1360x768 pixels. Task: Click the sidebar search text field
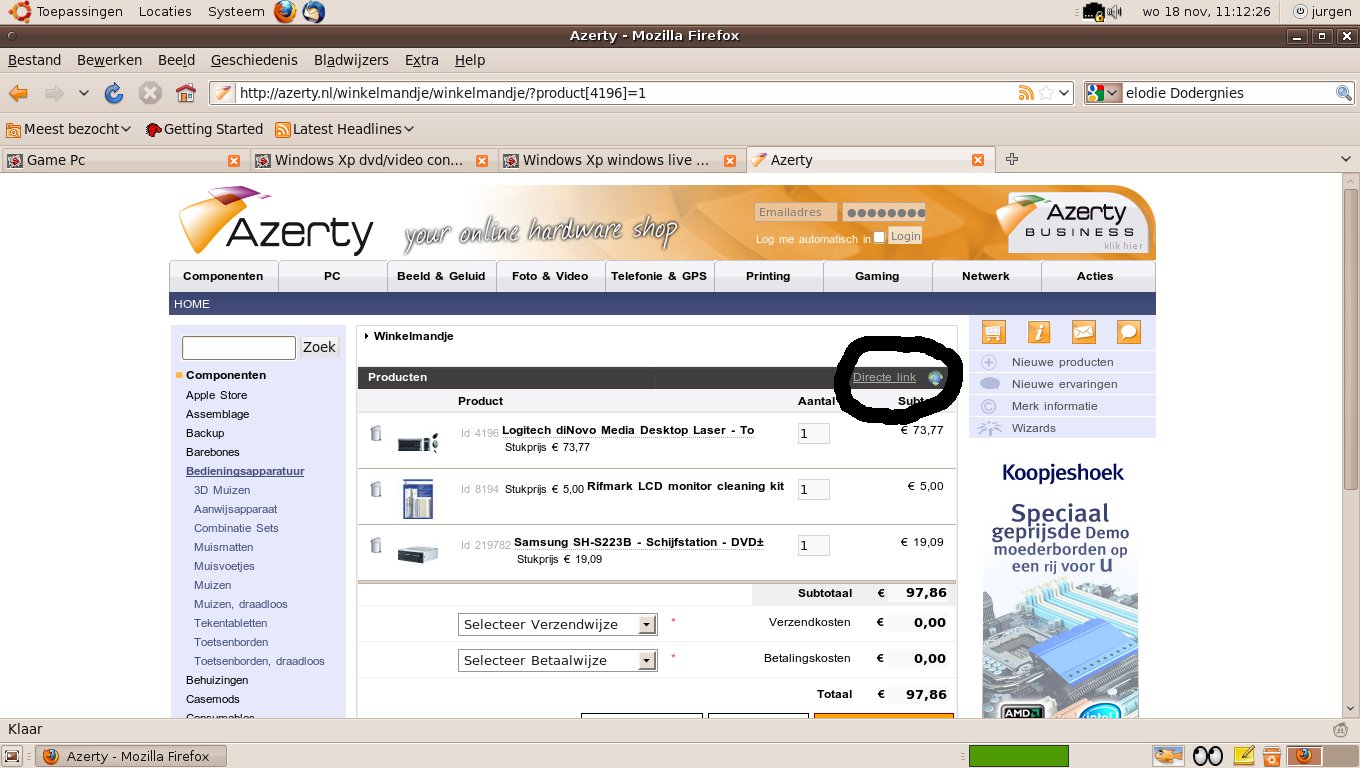coord(239,347)
